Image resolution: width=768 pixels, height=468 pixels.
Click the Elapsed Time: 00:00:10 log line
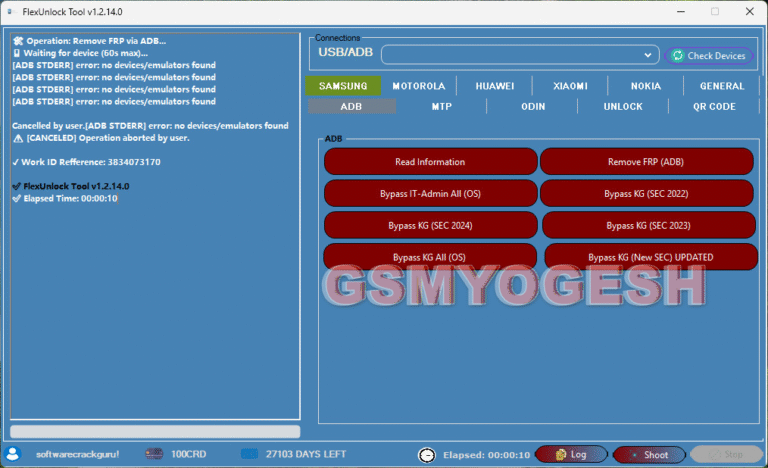(x=65, y=198)
